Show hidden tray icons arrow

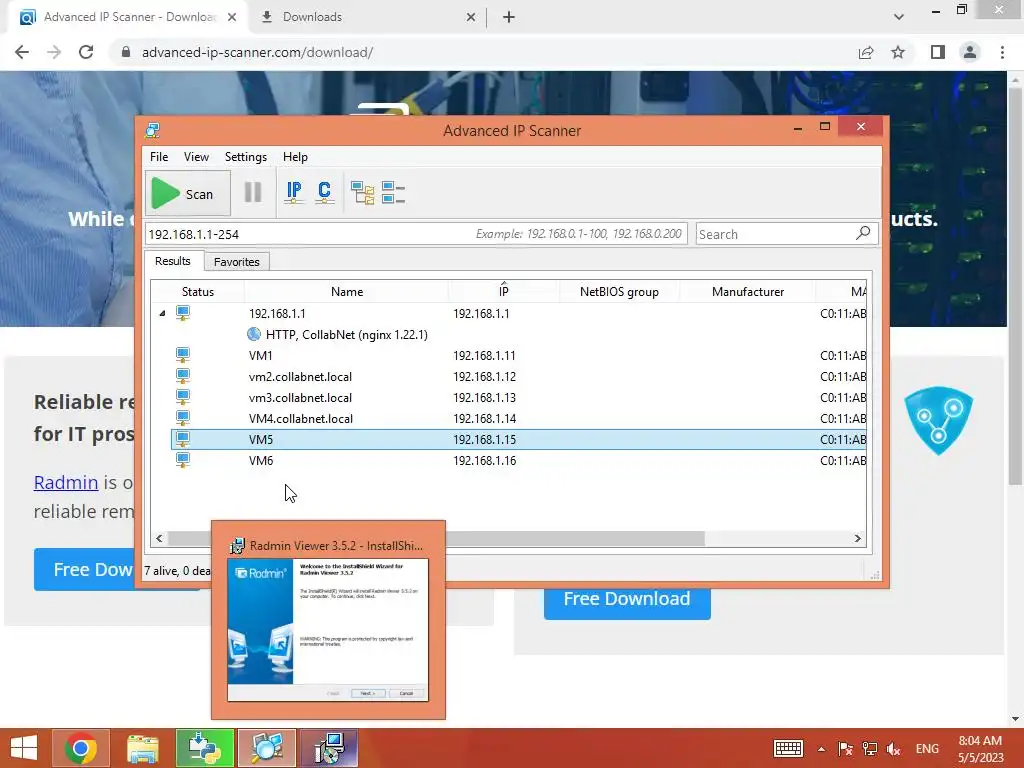click(822, 749)
